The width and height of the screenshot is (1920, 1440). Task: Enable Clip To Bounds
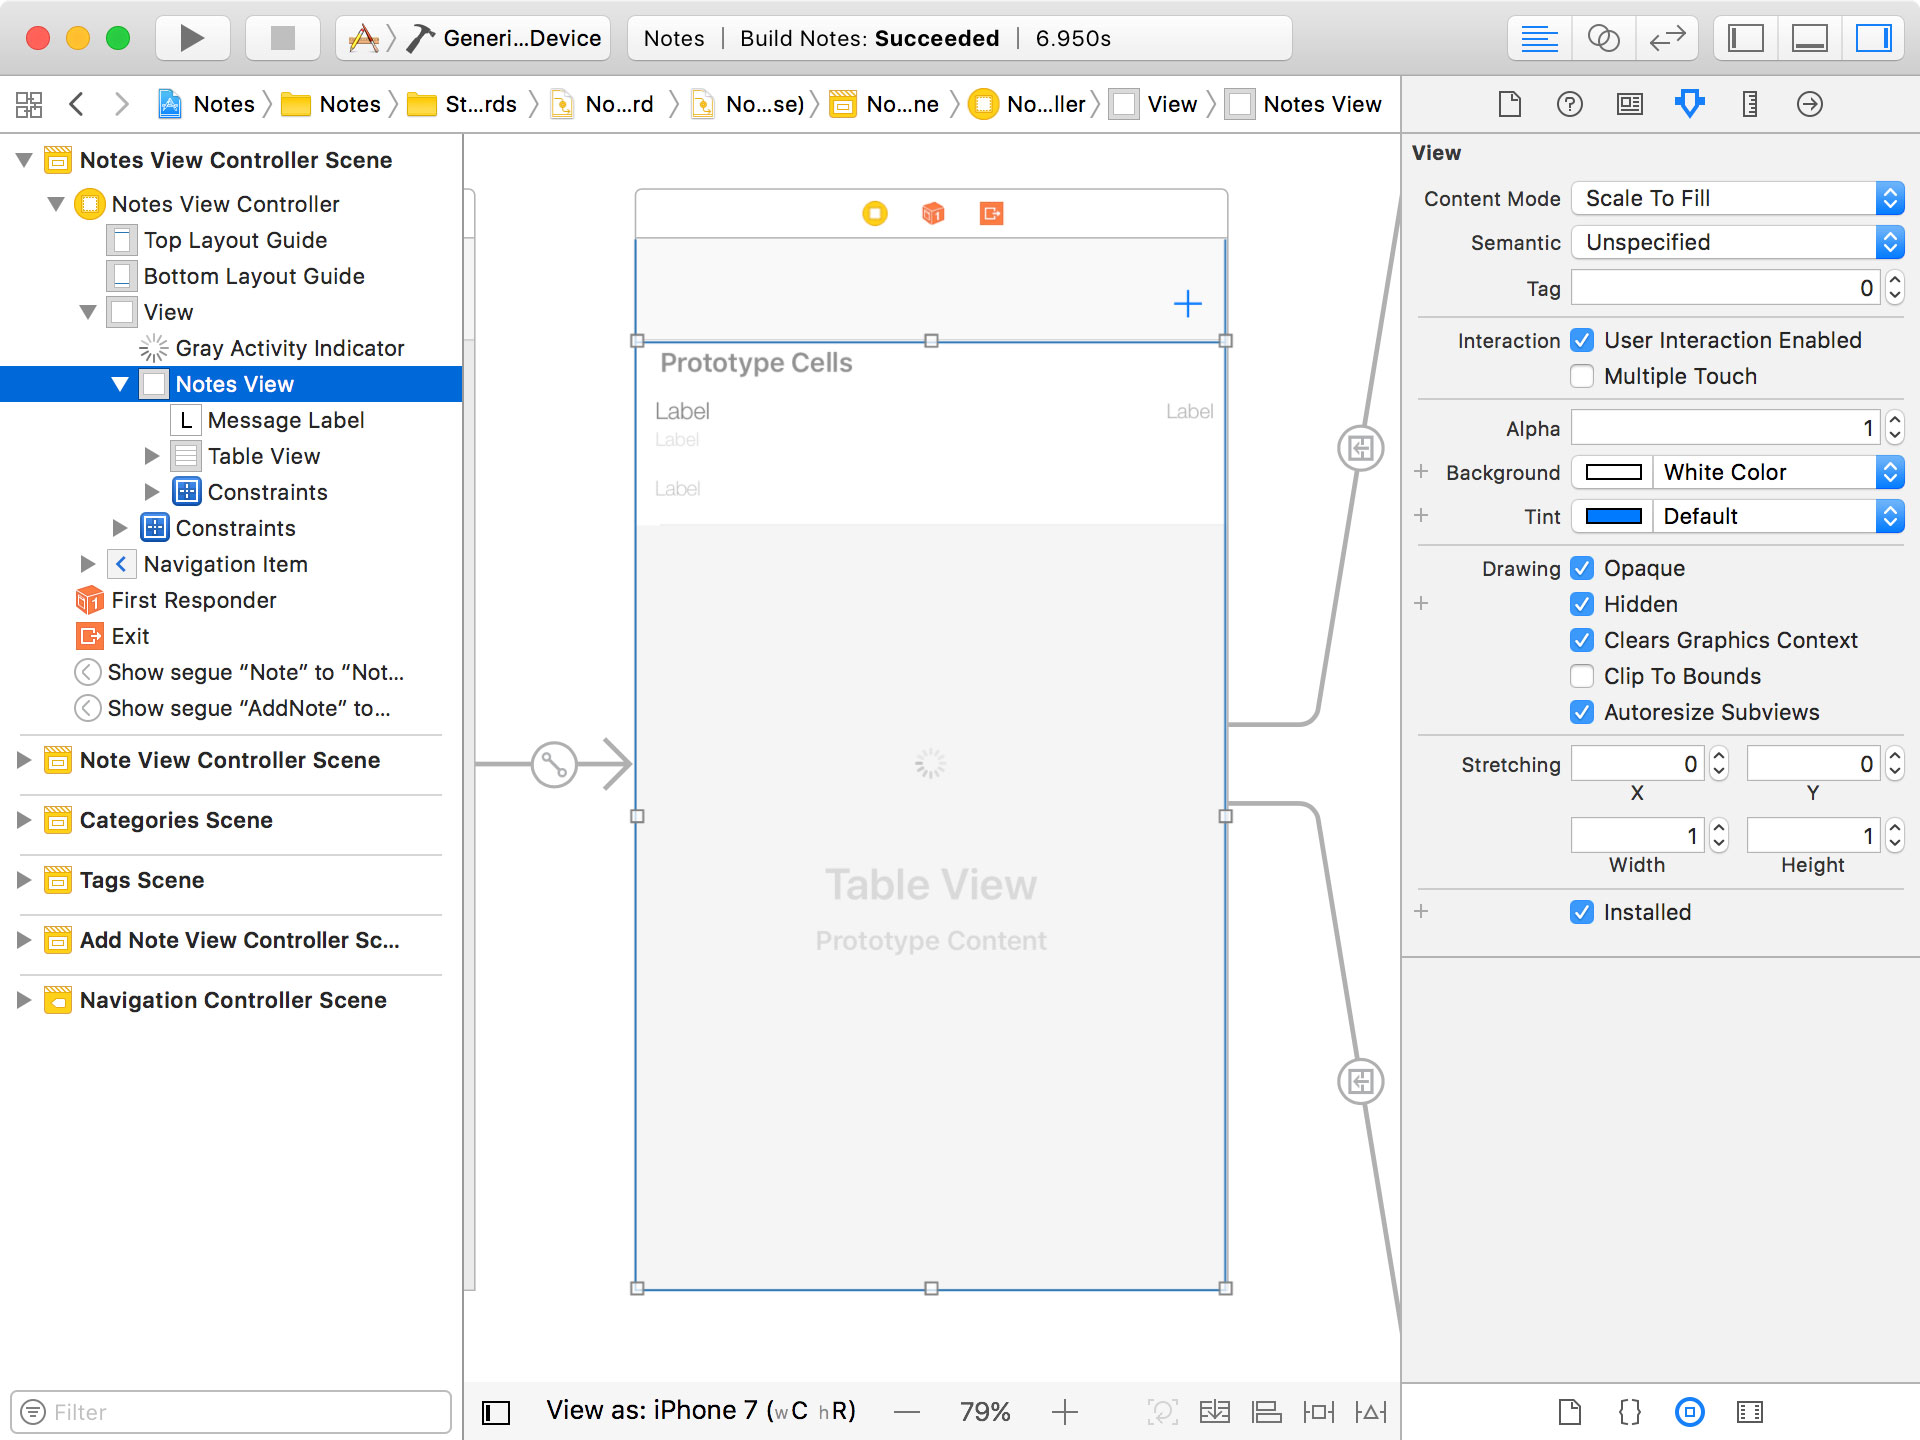click(x=1582, y=676)
